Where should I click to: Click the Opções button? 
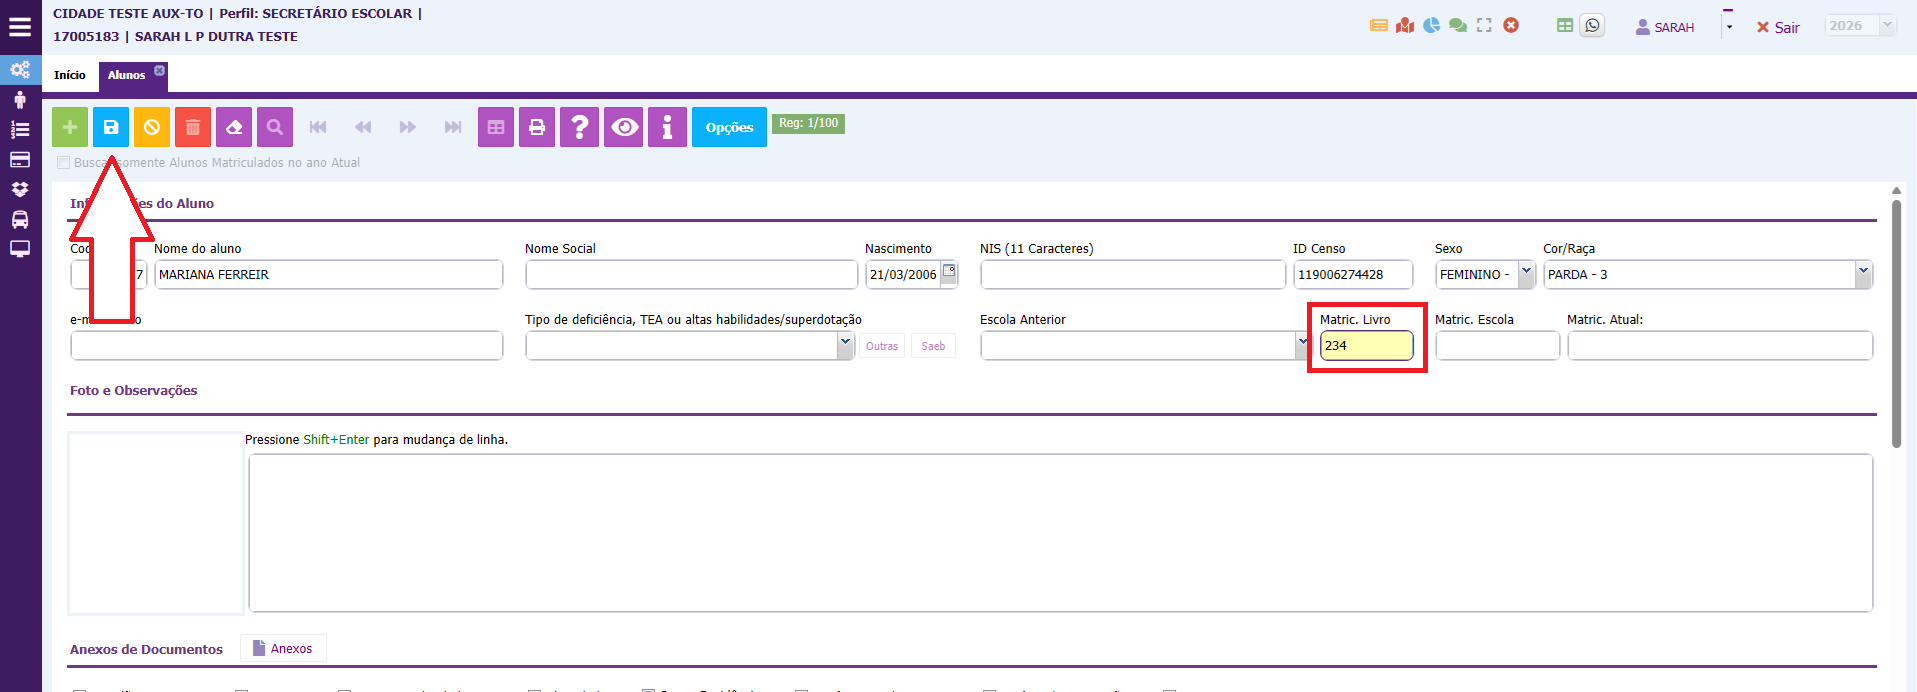click(729, 127)
